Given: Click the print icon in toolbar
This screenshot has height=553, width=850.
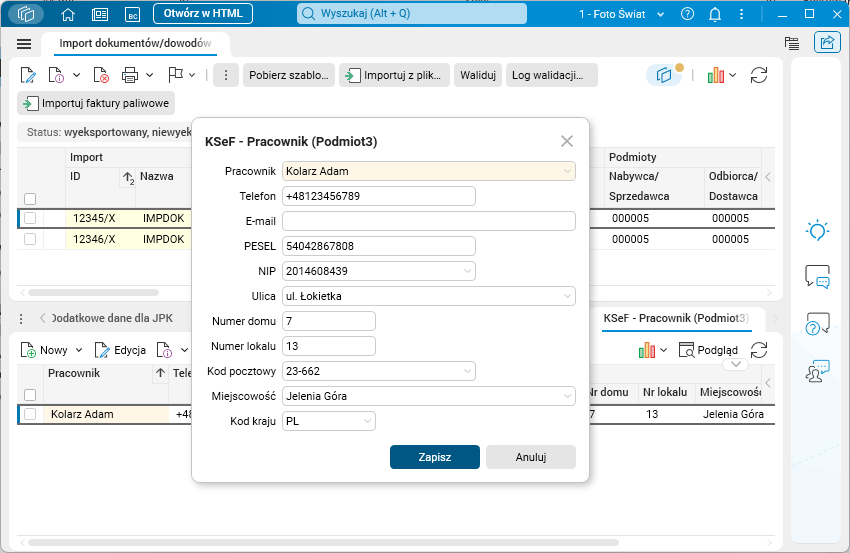Looking at the screenshot, I should tap(130, 75).
